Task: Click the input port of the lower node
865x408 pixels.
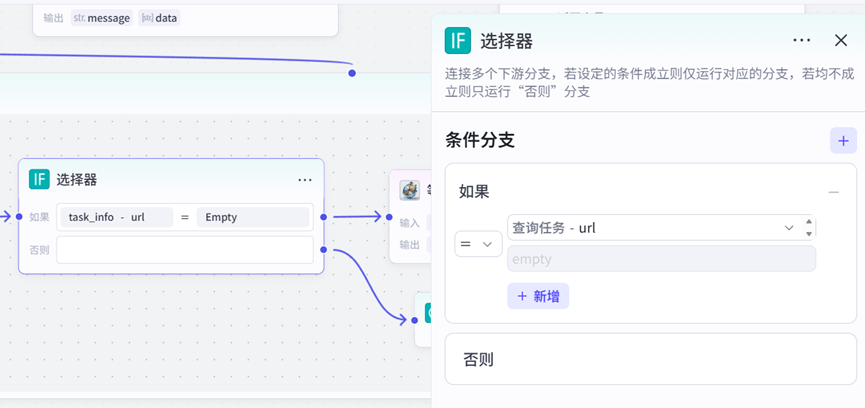Action: click(x=415, y=320)
